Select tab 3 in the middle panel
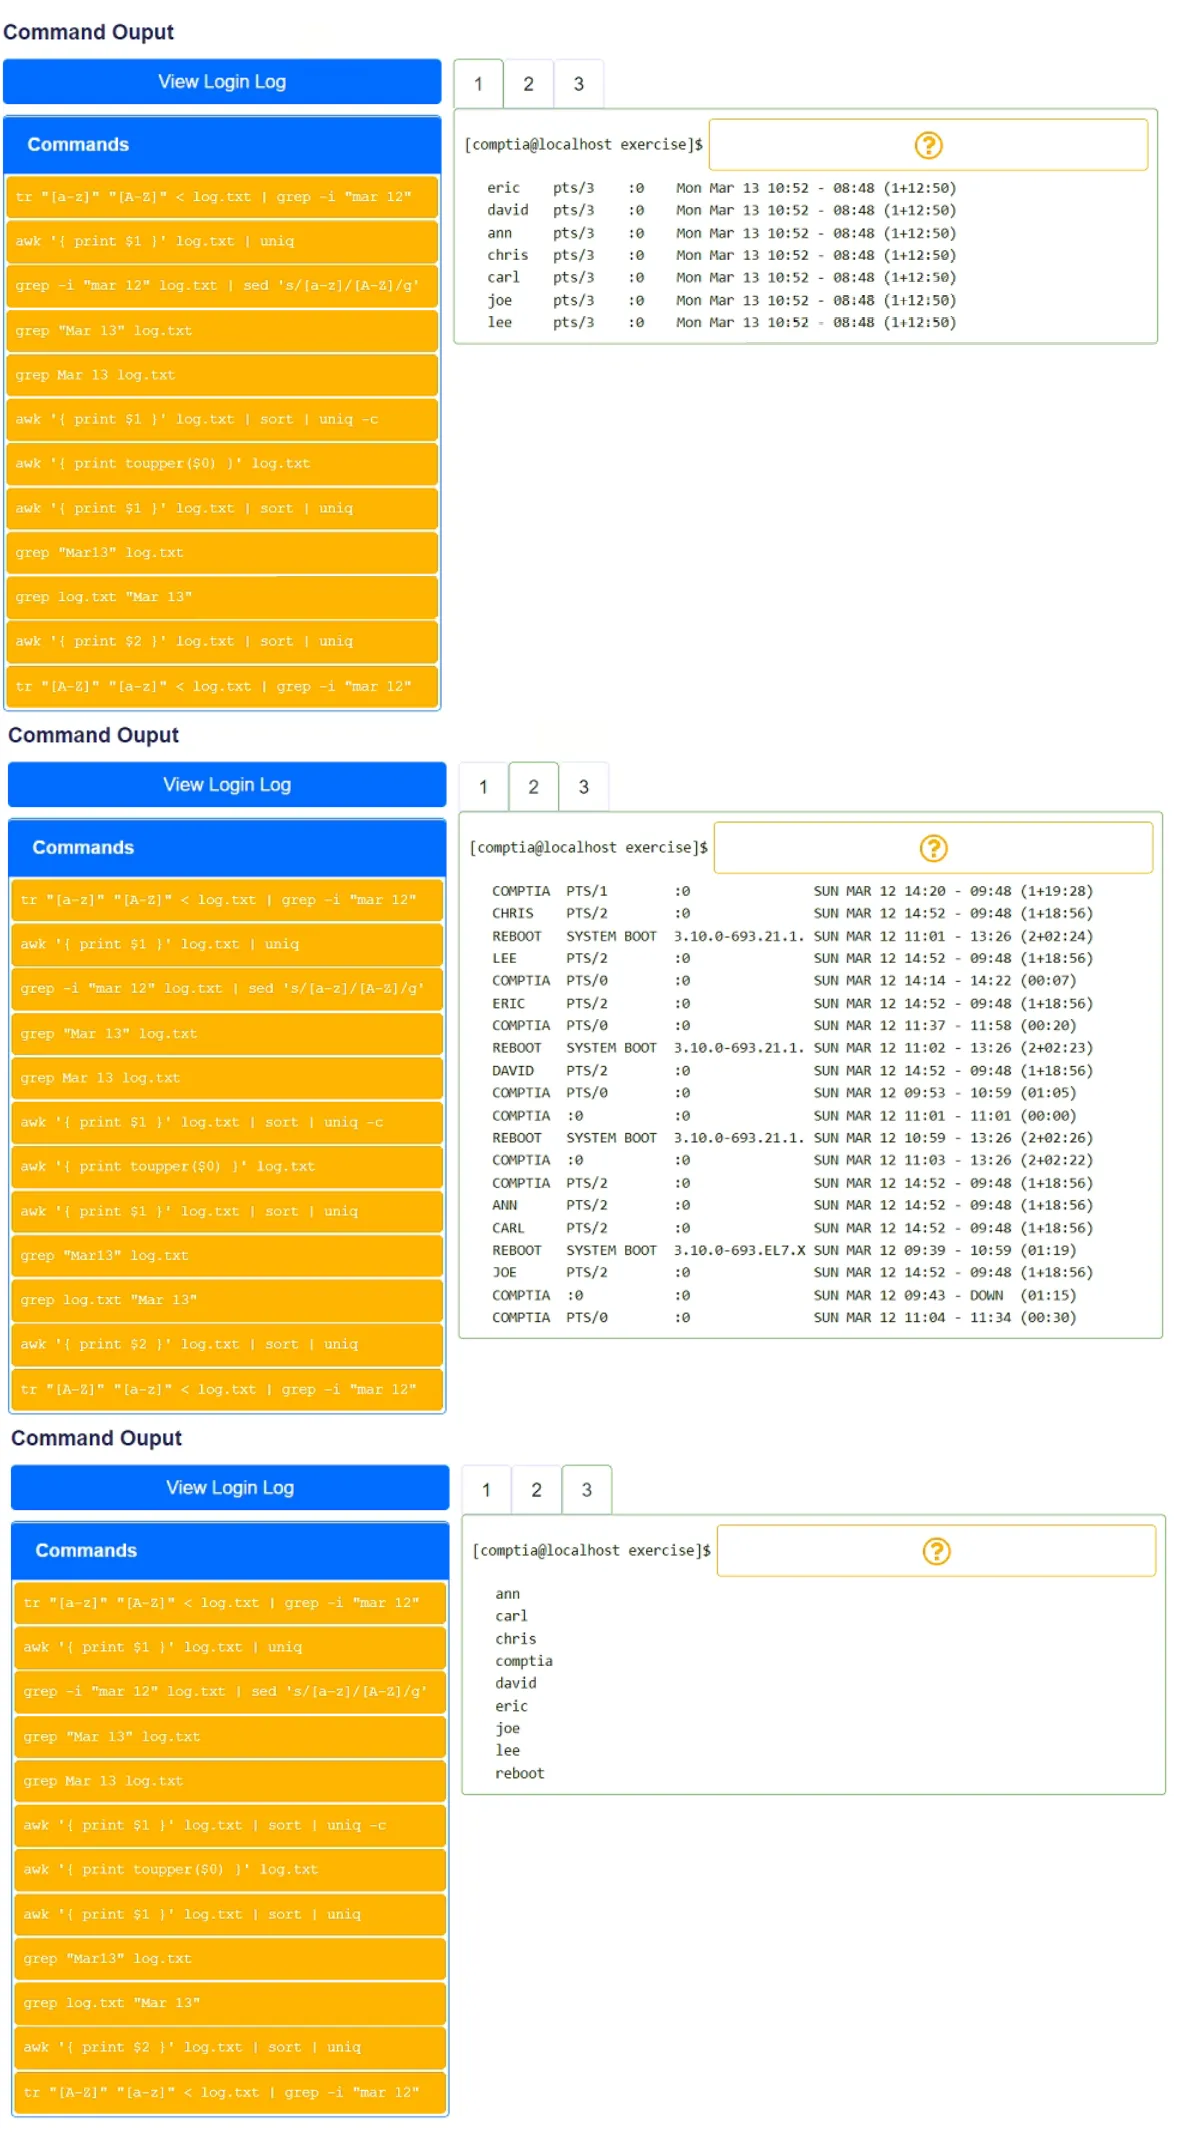The height and width of the screenshot is (2139, 1196). (x=583, y=787)
